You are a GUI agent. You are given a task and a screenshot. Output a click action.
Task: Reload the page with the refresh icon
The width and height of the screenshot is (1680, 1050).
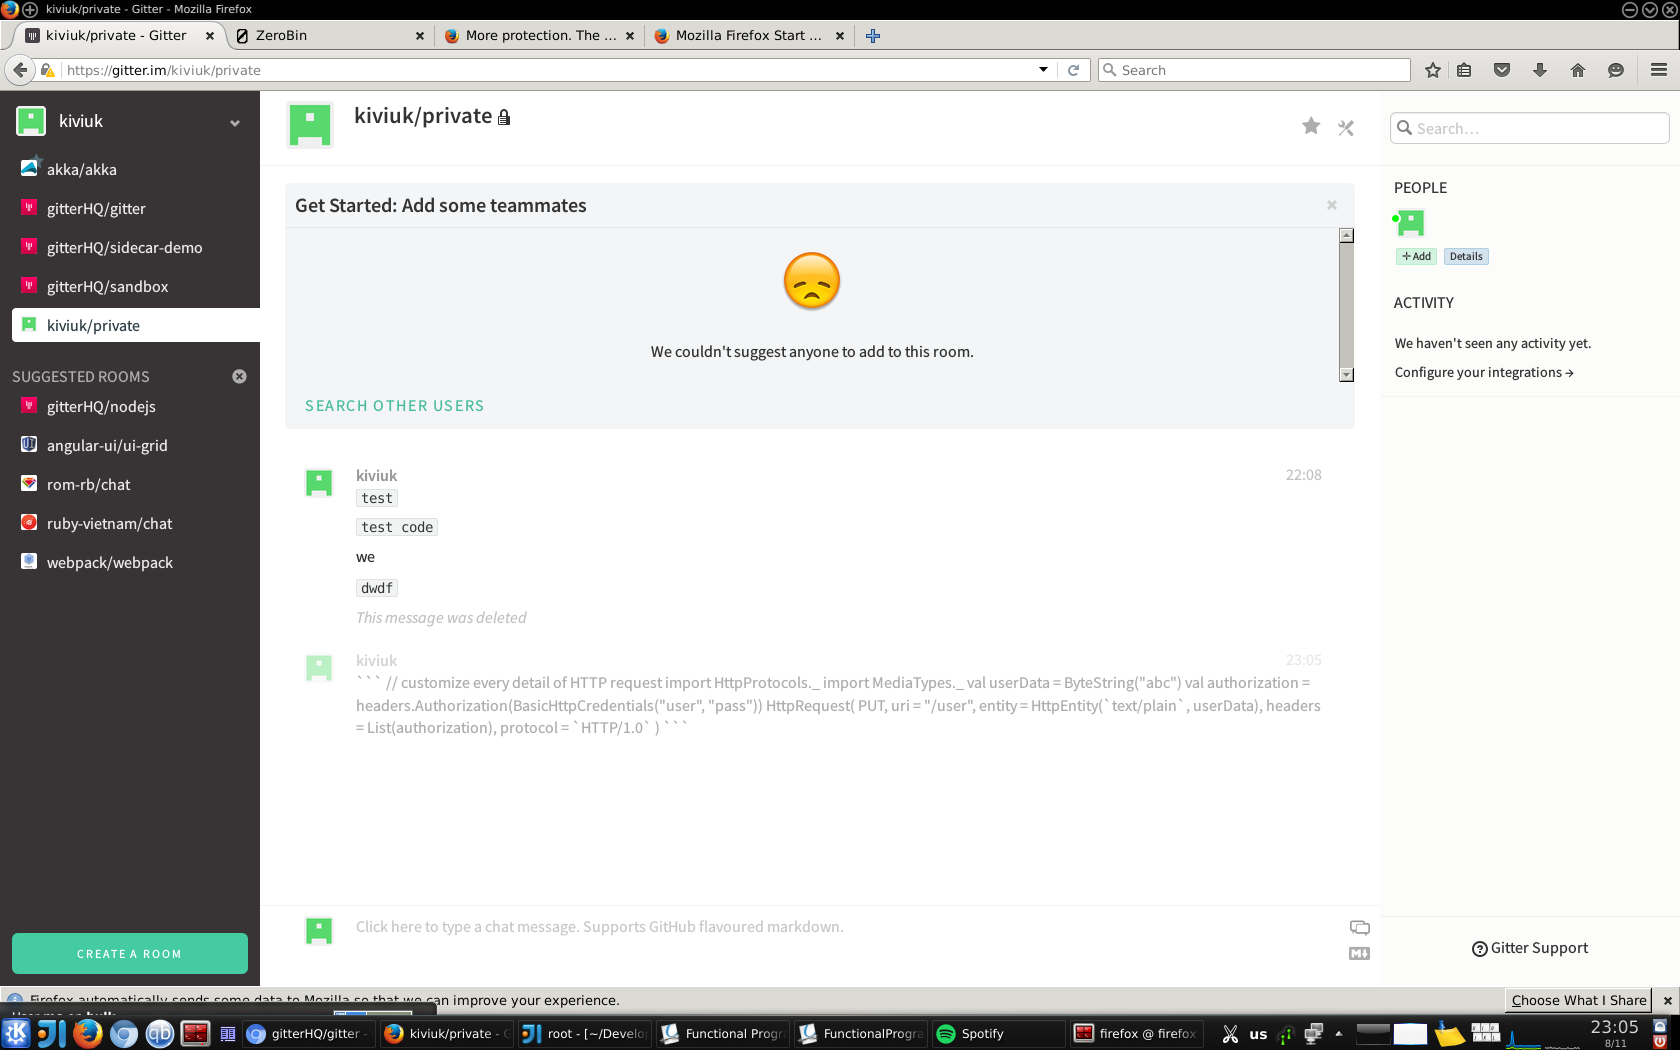point(1073,70)
